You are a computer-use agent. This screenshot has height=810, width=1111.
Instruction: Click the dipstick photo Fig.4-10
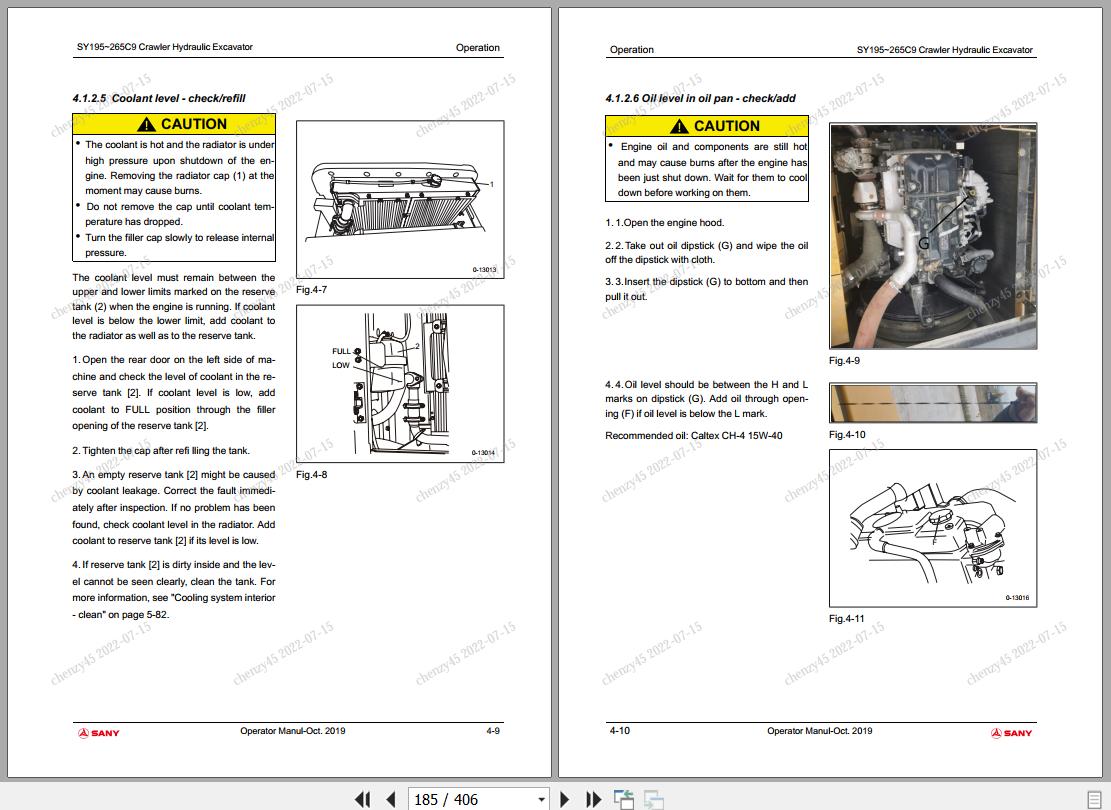932,403
